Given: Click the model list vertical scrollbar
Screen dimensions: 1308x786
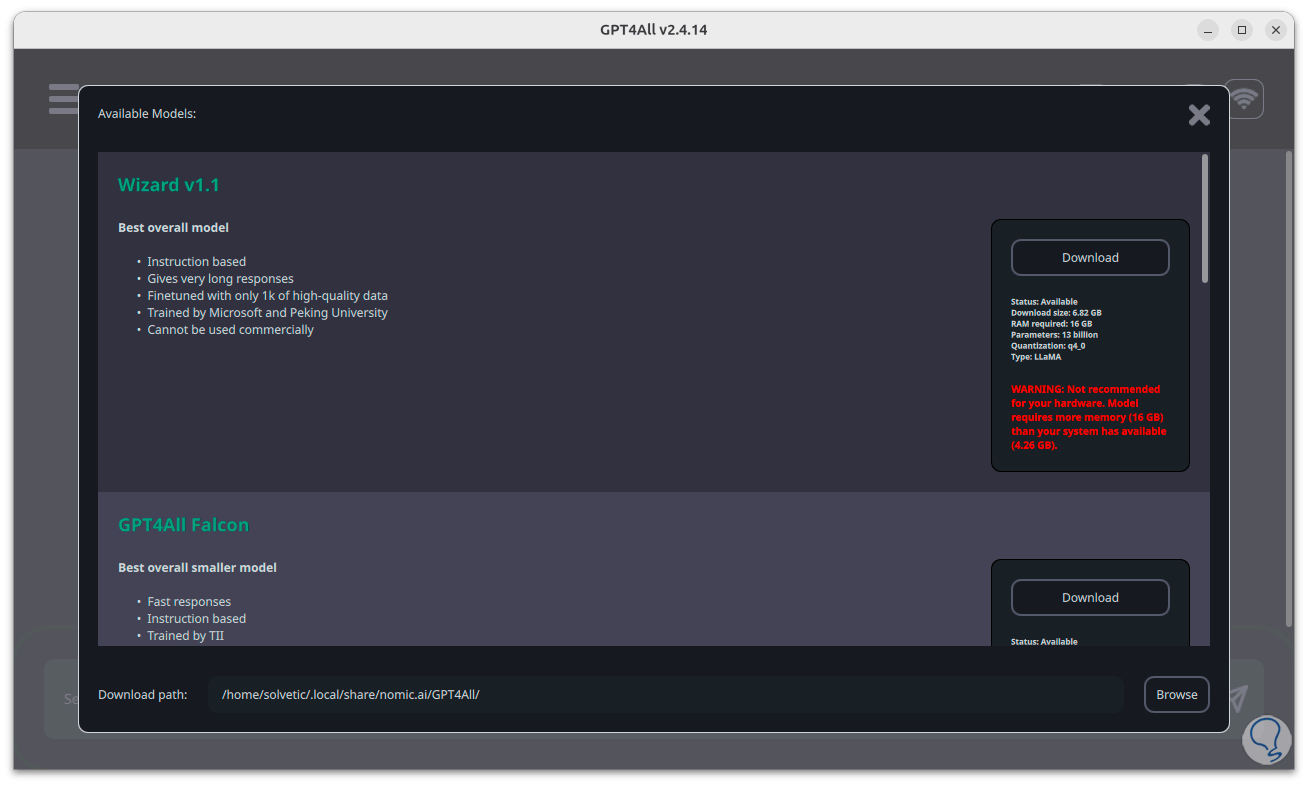Looking at the screenshot, I should (x=1205, y=218).
